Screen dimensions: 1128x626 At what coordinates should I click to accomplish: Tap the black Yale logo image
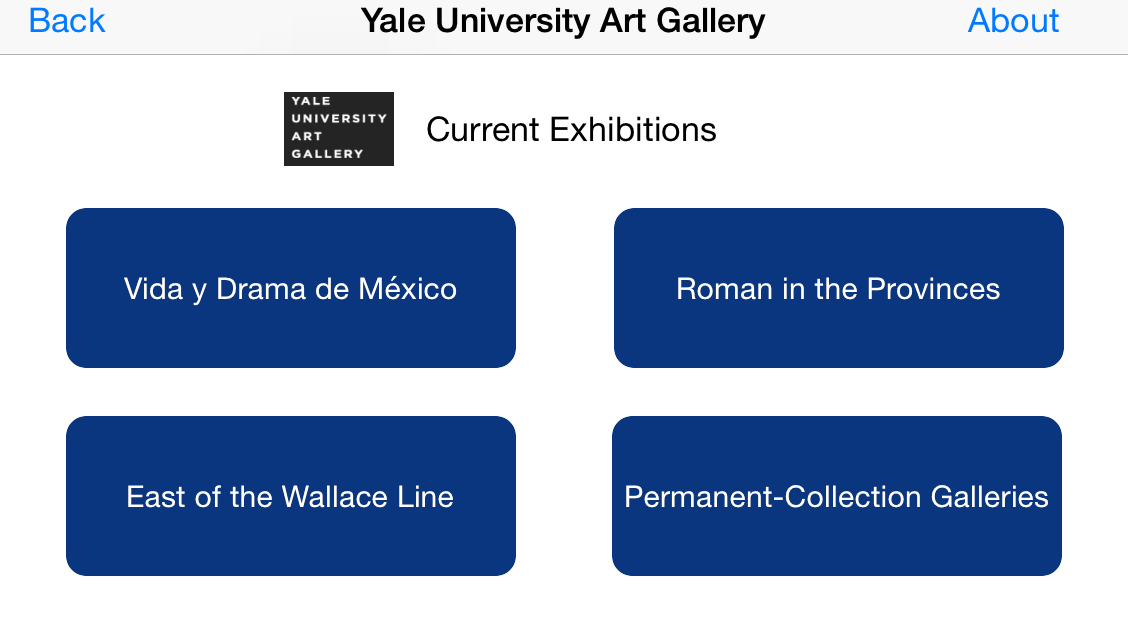[338, 129]
